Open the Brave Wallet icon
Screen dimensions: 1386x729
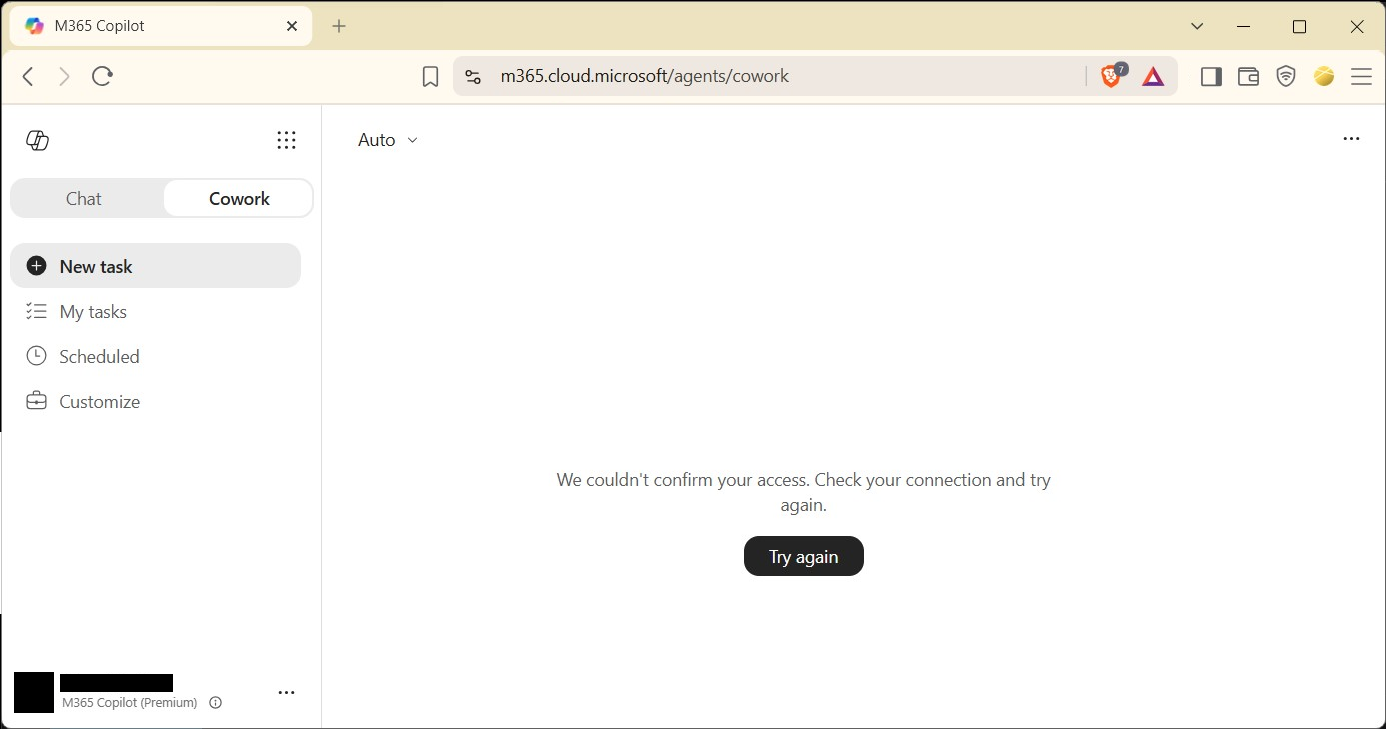click(x=1248, y=76)
